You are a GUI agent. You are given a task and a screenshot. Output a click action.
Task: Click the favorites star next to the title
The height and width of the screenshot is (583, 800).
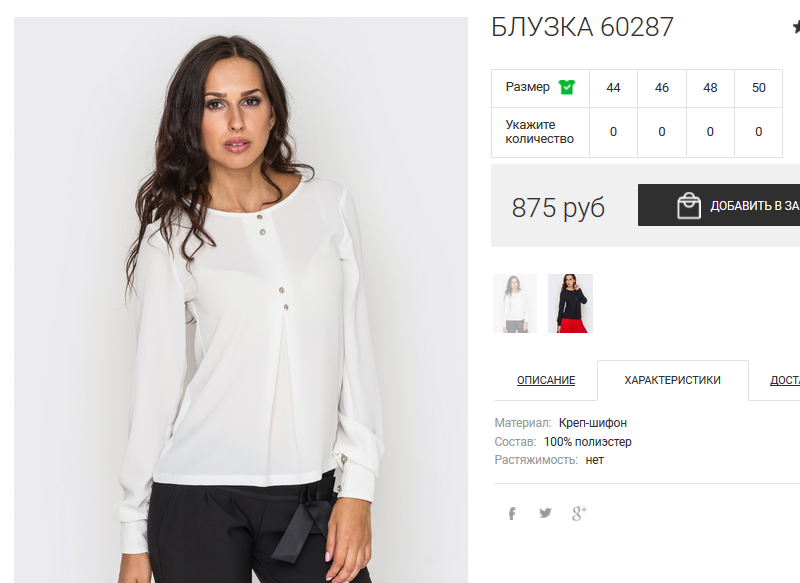point(796,27)
